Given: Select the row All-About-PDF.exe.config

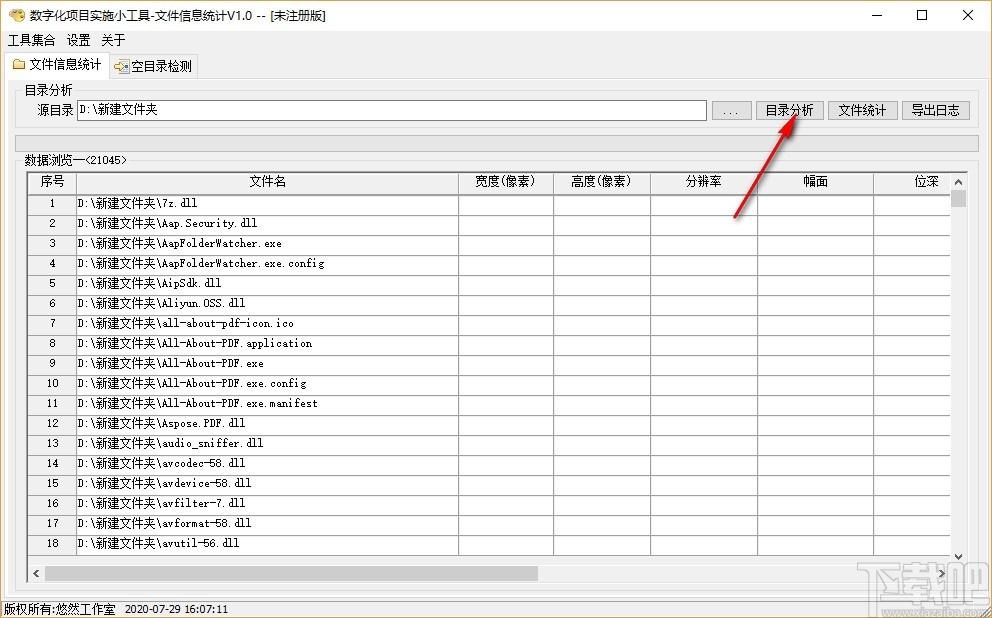Looking at the screenshot, I should (489, 383).
